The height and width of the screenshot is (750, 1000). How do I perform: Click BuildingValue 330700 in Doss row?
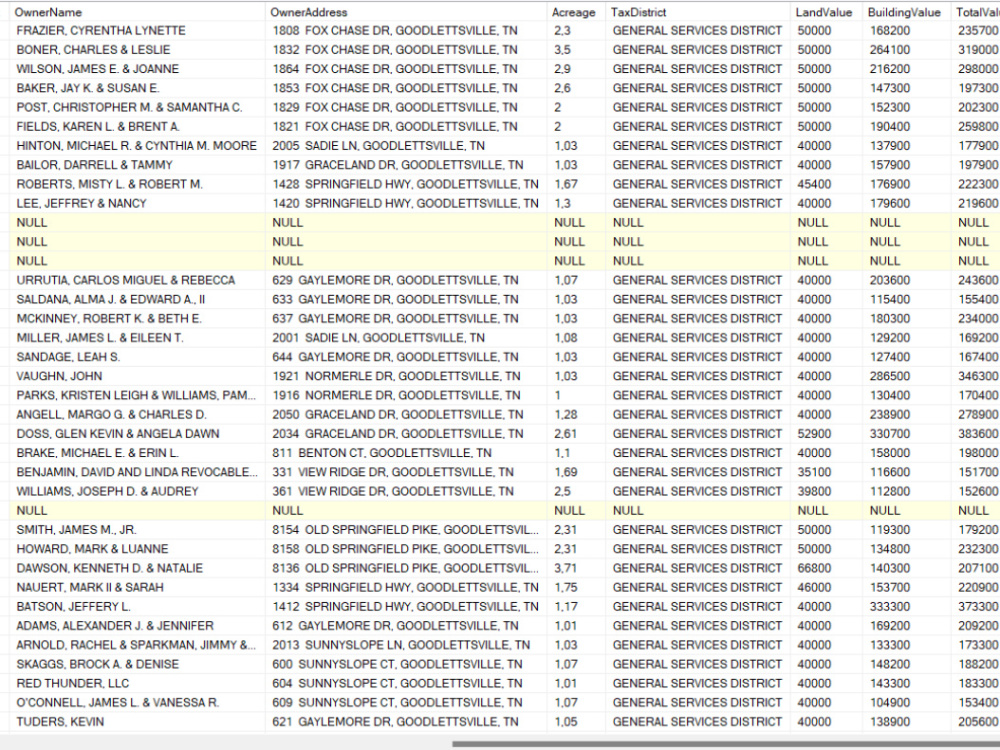click(x=906, y=434)
